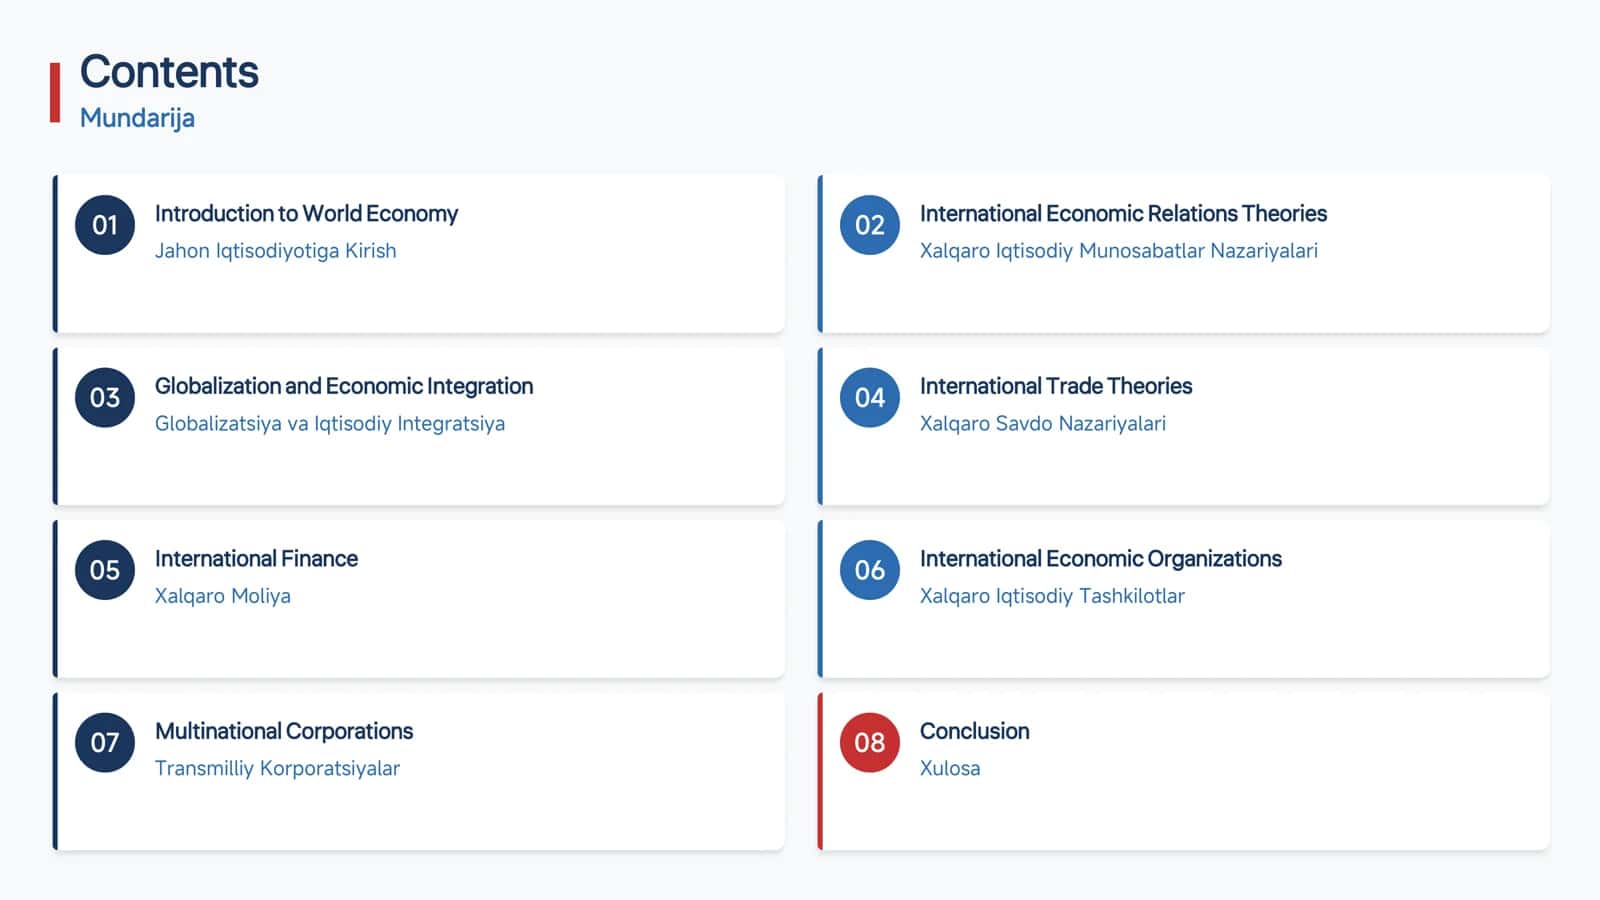Image resolution: width=1600 pixels, height=900 pixels.
Task: Select the 04 circle badge
Action: tap(870, 398)
